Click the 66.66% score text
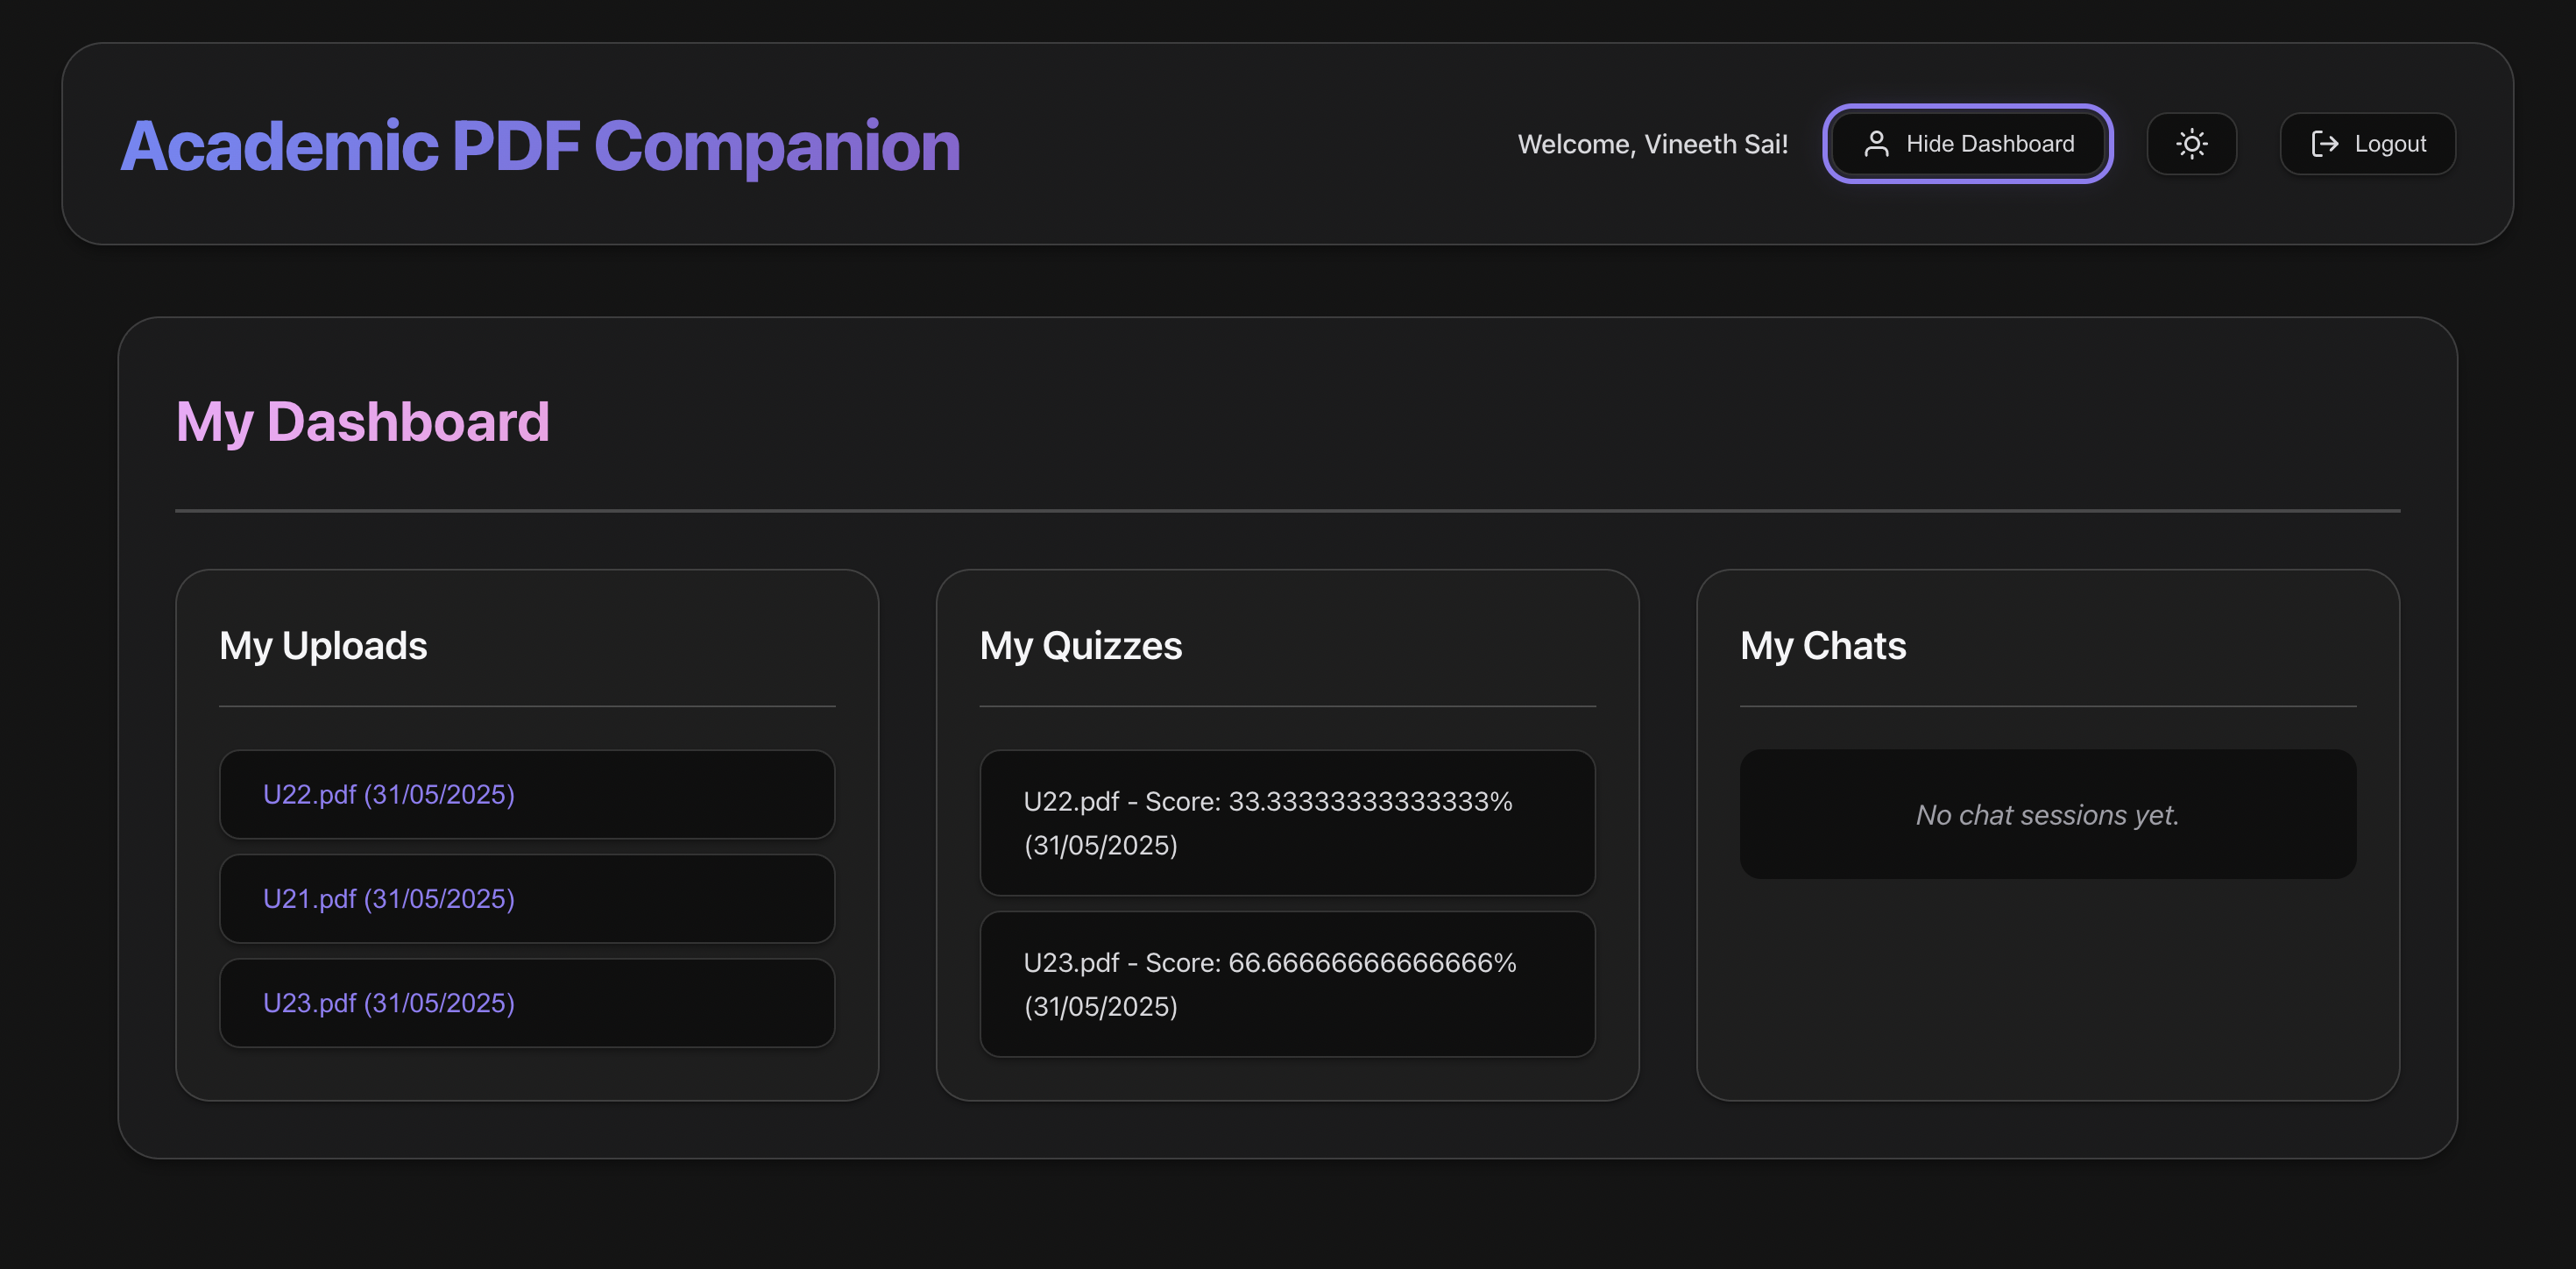 tap(1371, 962)
